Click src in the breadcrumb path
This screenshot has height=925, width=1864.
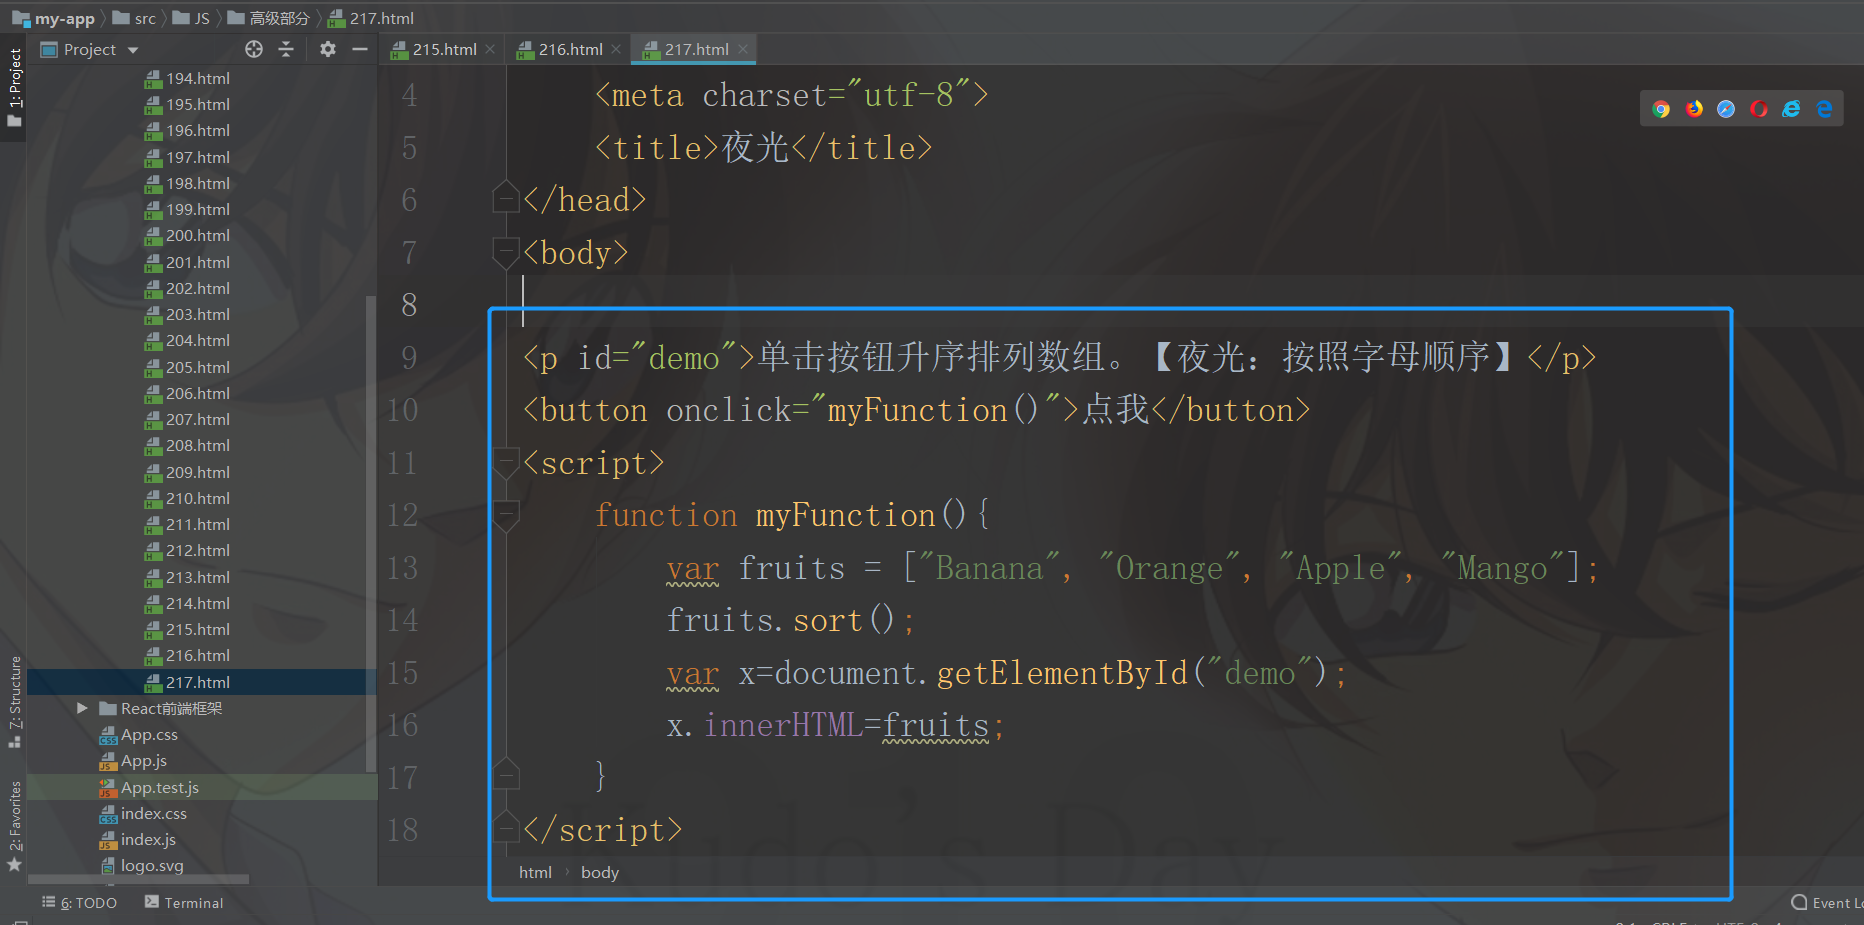coord(135,18)
